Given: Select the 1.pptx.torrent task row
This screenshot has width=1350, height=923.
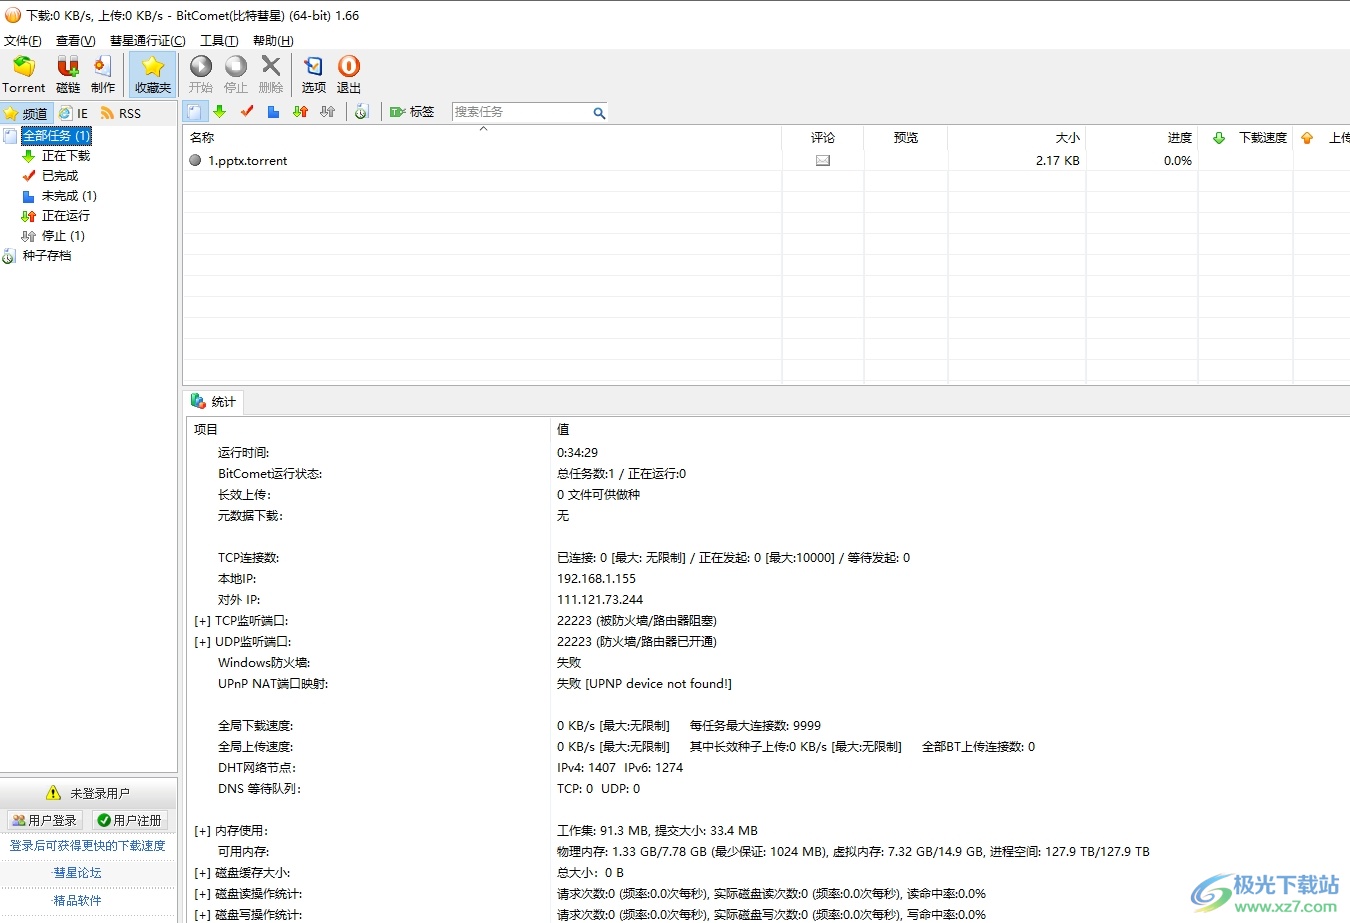Looking at the screenshot, I should 766,160.
